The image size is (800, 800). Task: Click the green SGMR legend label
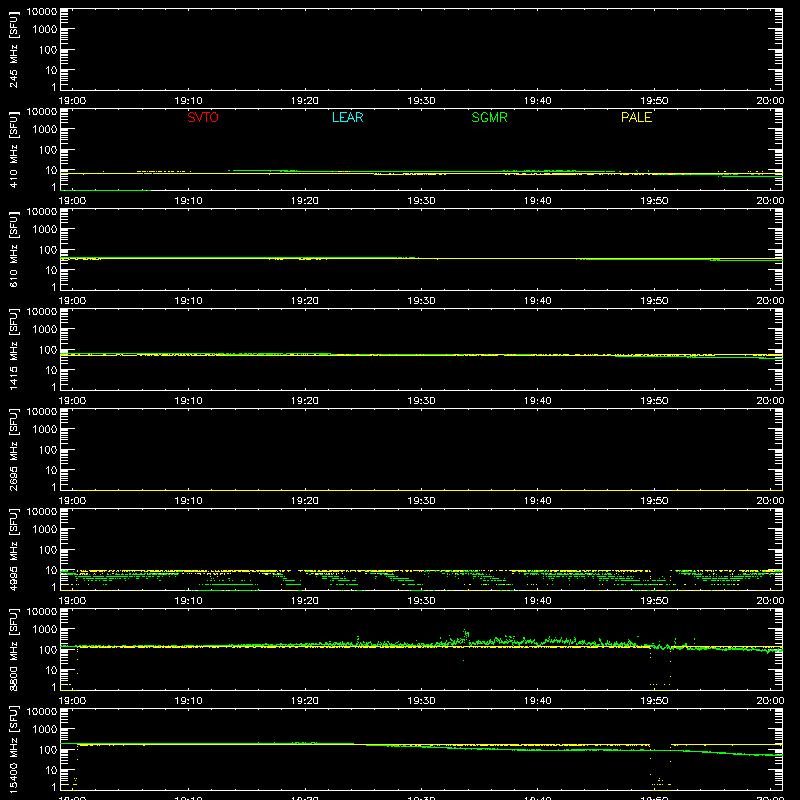[x=489, y=117]
